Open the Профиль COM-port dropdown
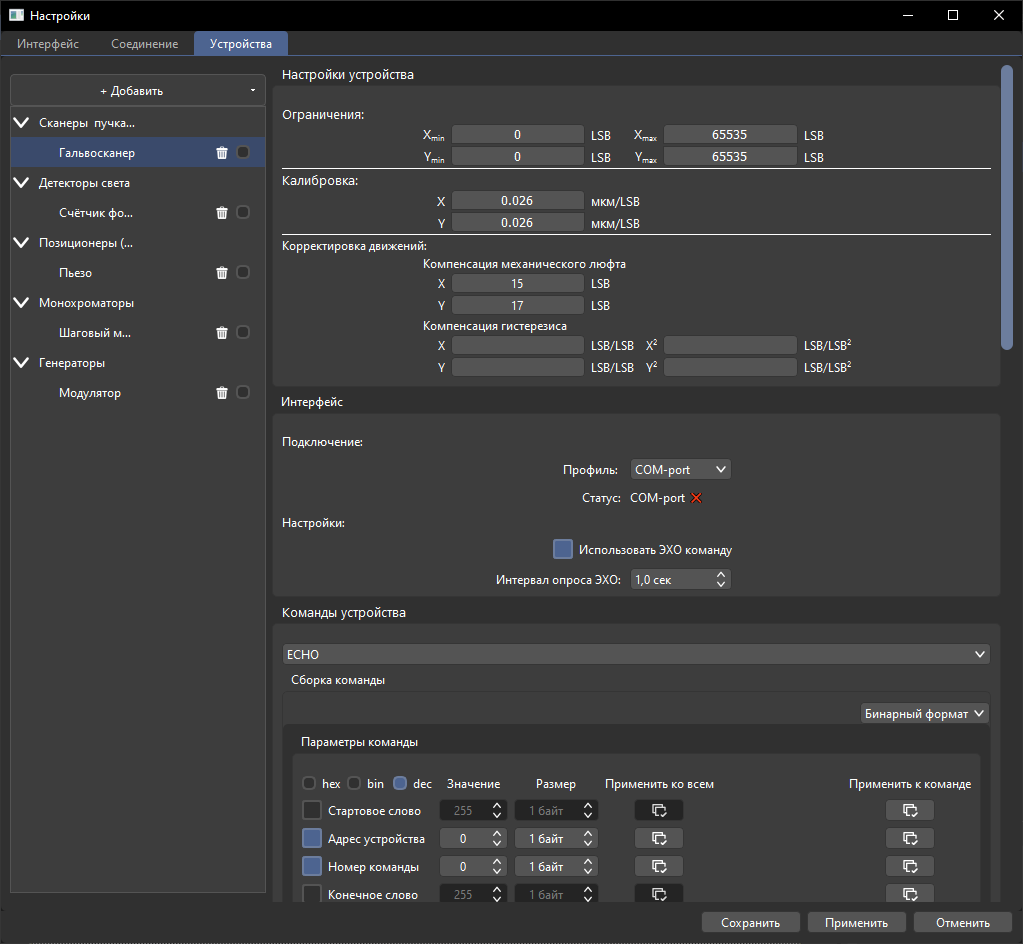Viewport: 1023px width, 944px height. click(x=680, y=470)
